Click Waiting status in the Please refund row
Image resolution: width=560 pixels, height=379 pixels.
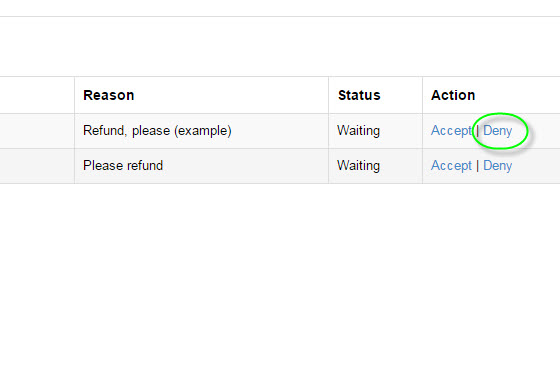(358, 166)
